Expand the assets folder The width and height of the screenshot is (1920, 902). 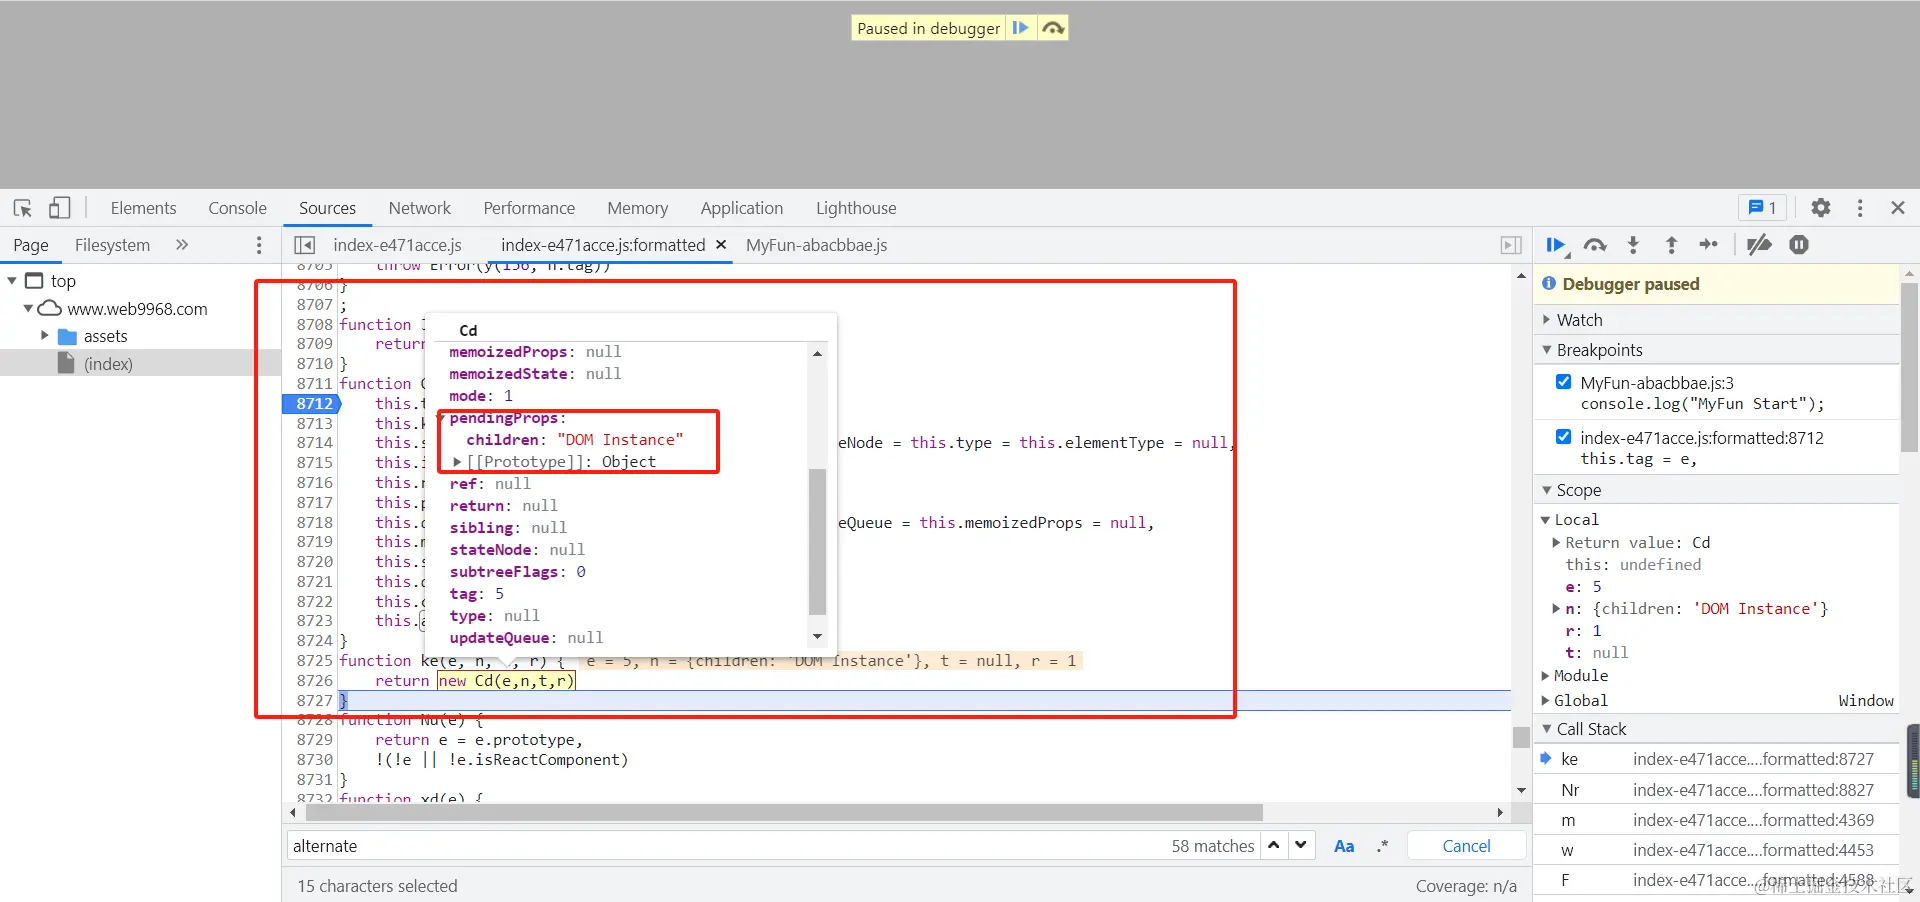[x=44, y=336]
